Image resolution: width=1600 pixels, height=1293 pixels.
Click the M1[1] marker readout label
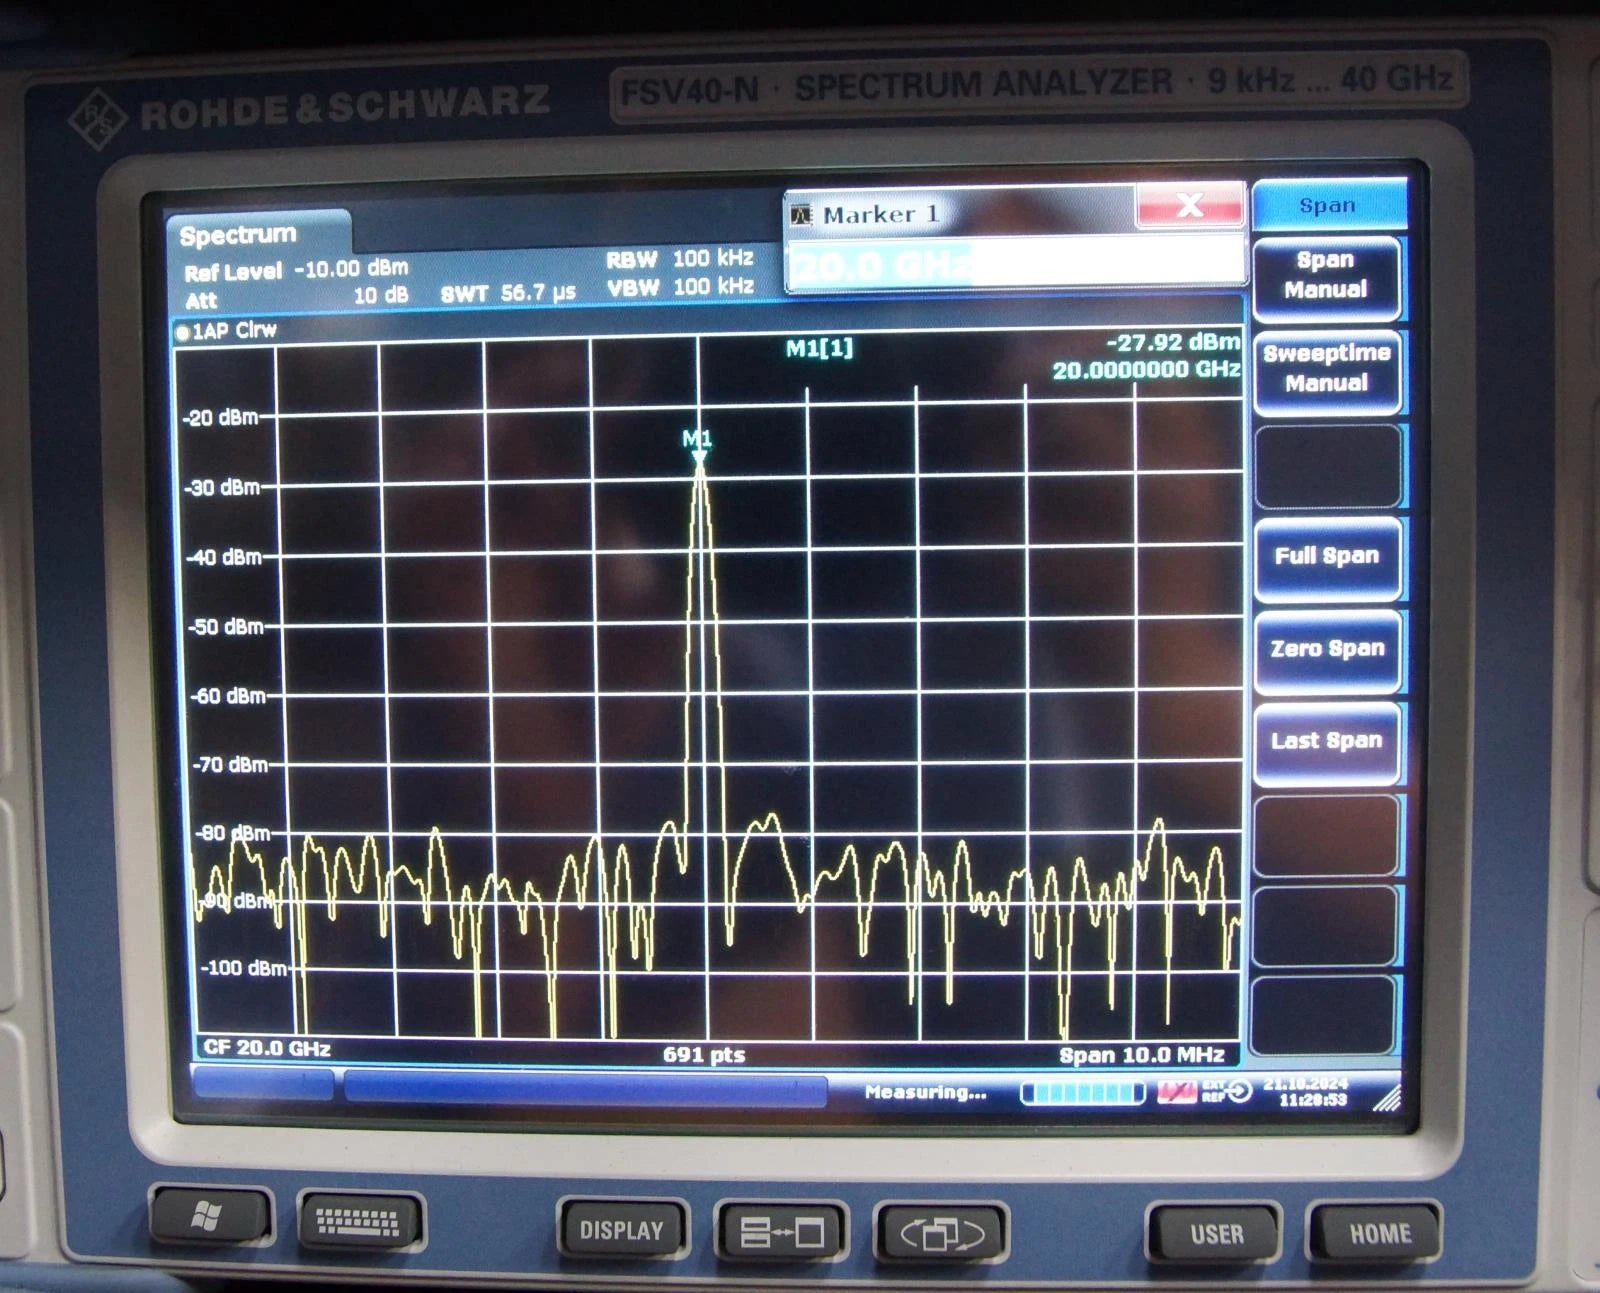coord(820,348)
